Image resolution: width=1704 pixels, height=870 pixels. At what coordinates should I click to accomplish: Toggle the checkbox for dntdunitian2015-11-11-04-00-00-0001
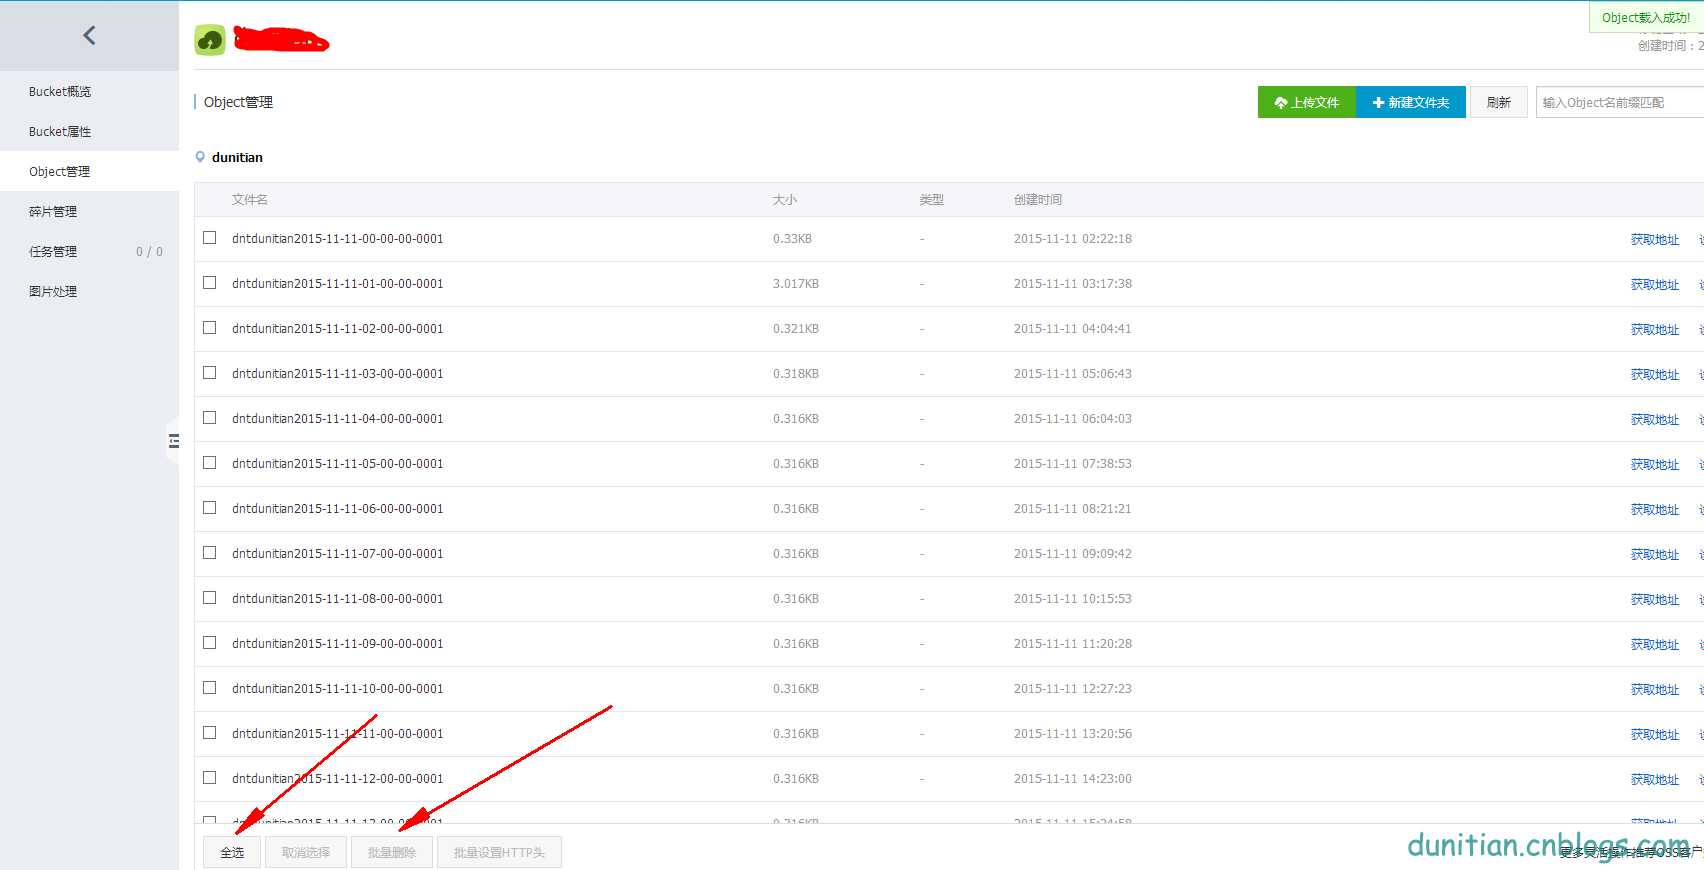click(210, 418)
